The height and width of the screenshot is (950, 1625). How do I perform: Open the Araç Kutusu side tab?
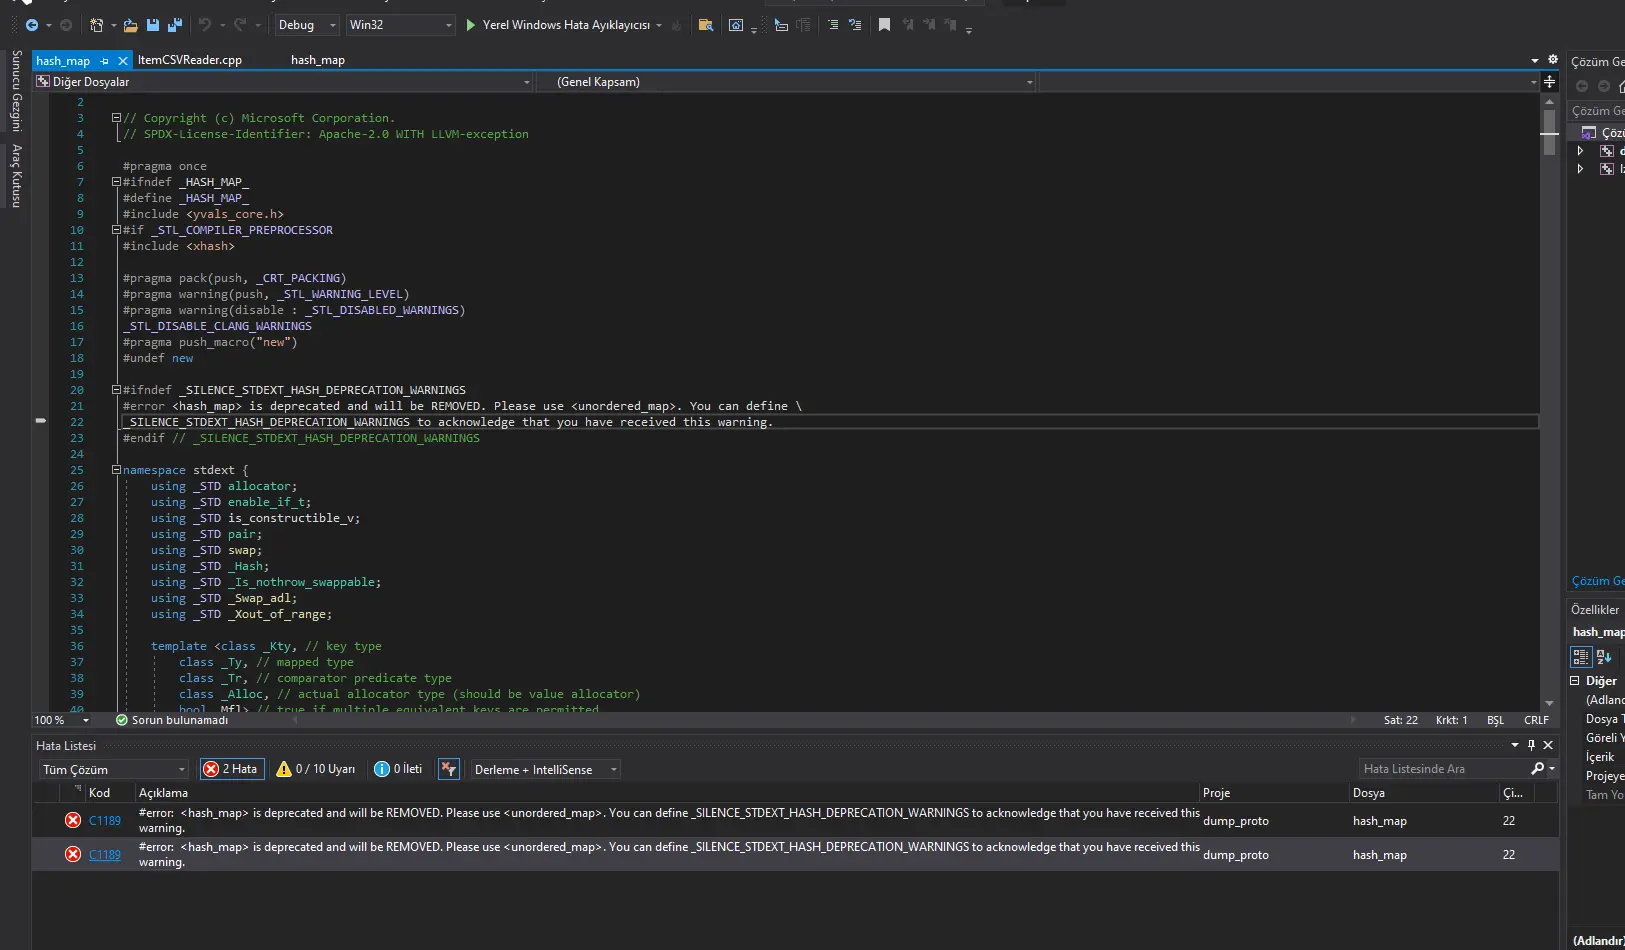point(16,176)
